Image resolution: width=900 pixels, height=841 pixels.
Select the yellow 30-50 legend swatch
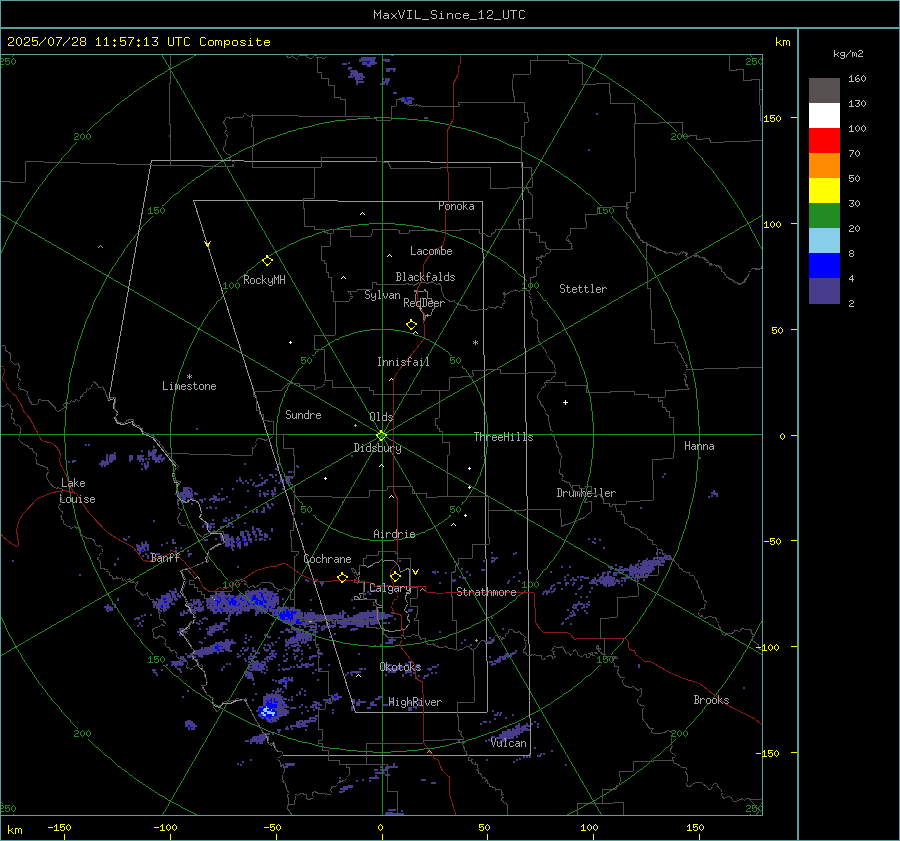tap(824, 191)
